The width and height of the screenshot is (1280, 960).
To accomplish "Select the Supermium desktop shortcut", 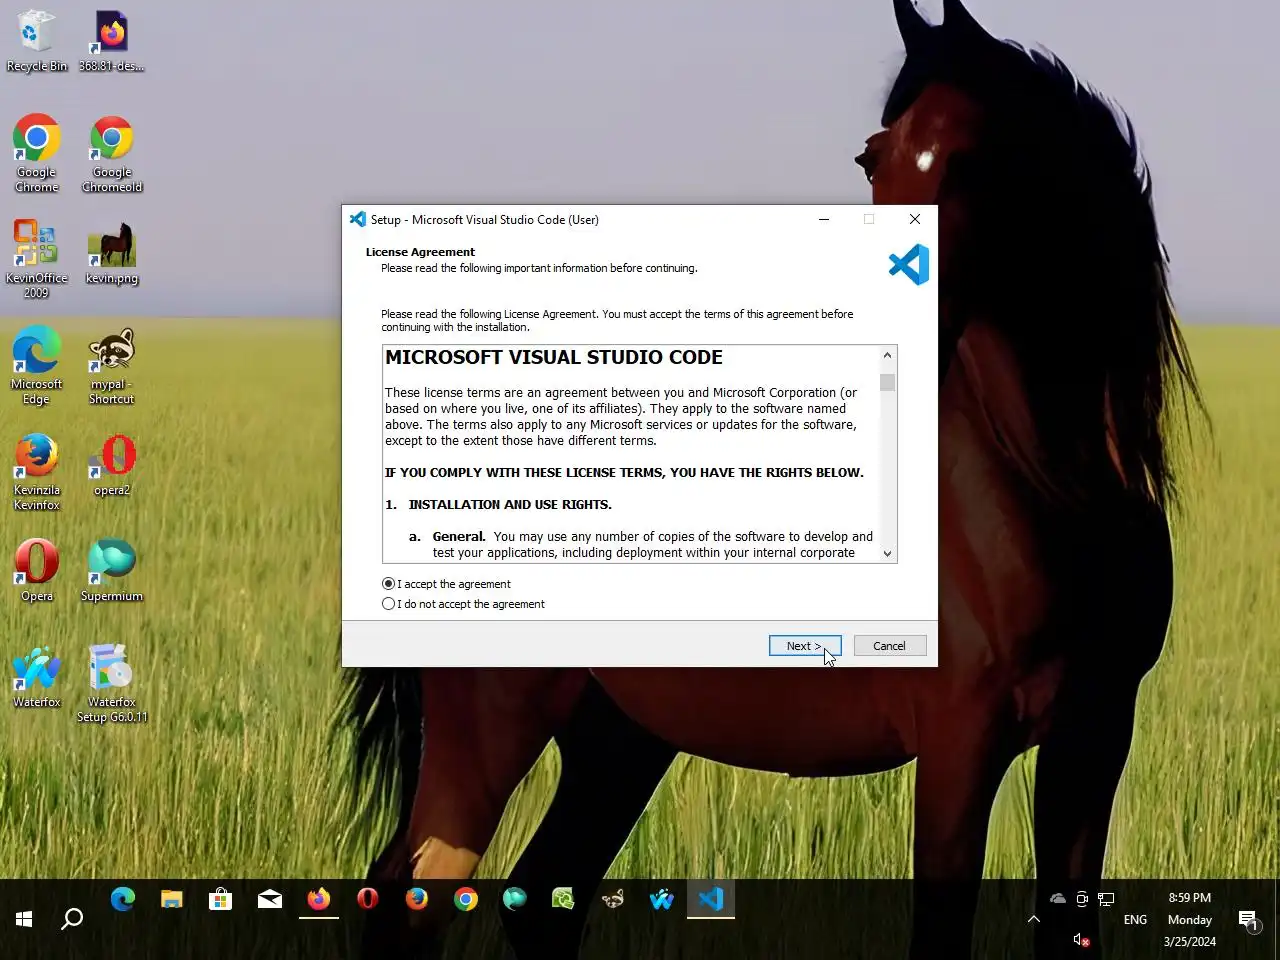I will click(x=112, y=571).
